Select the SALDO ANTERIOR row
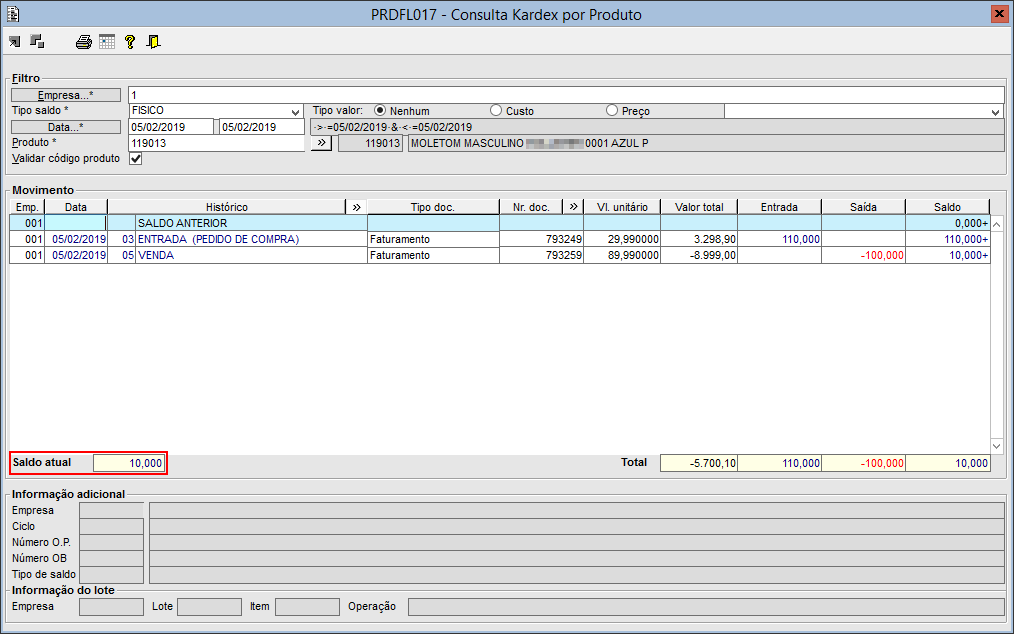1014x634 pixels. (500, 223)
